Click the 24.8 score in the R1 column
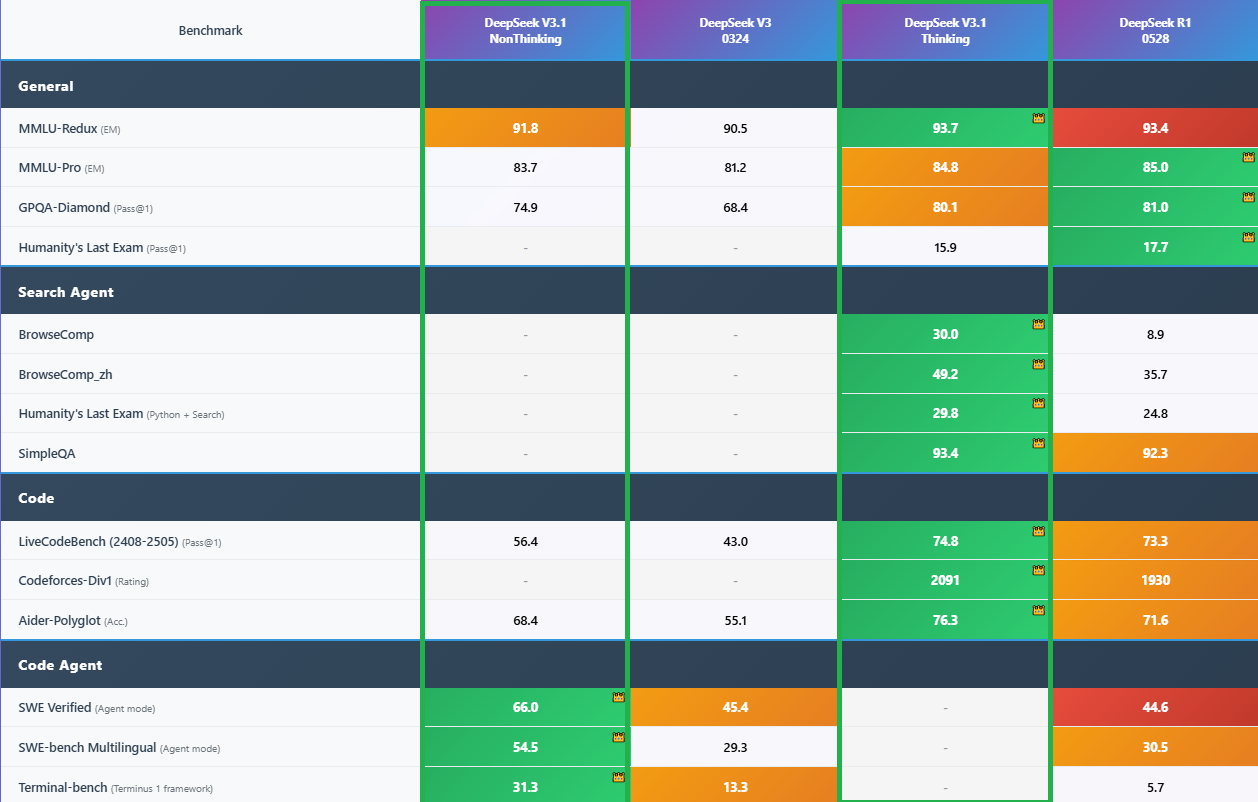 (x=1155, y=413)
